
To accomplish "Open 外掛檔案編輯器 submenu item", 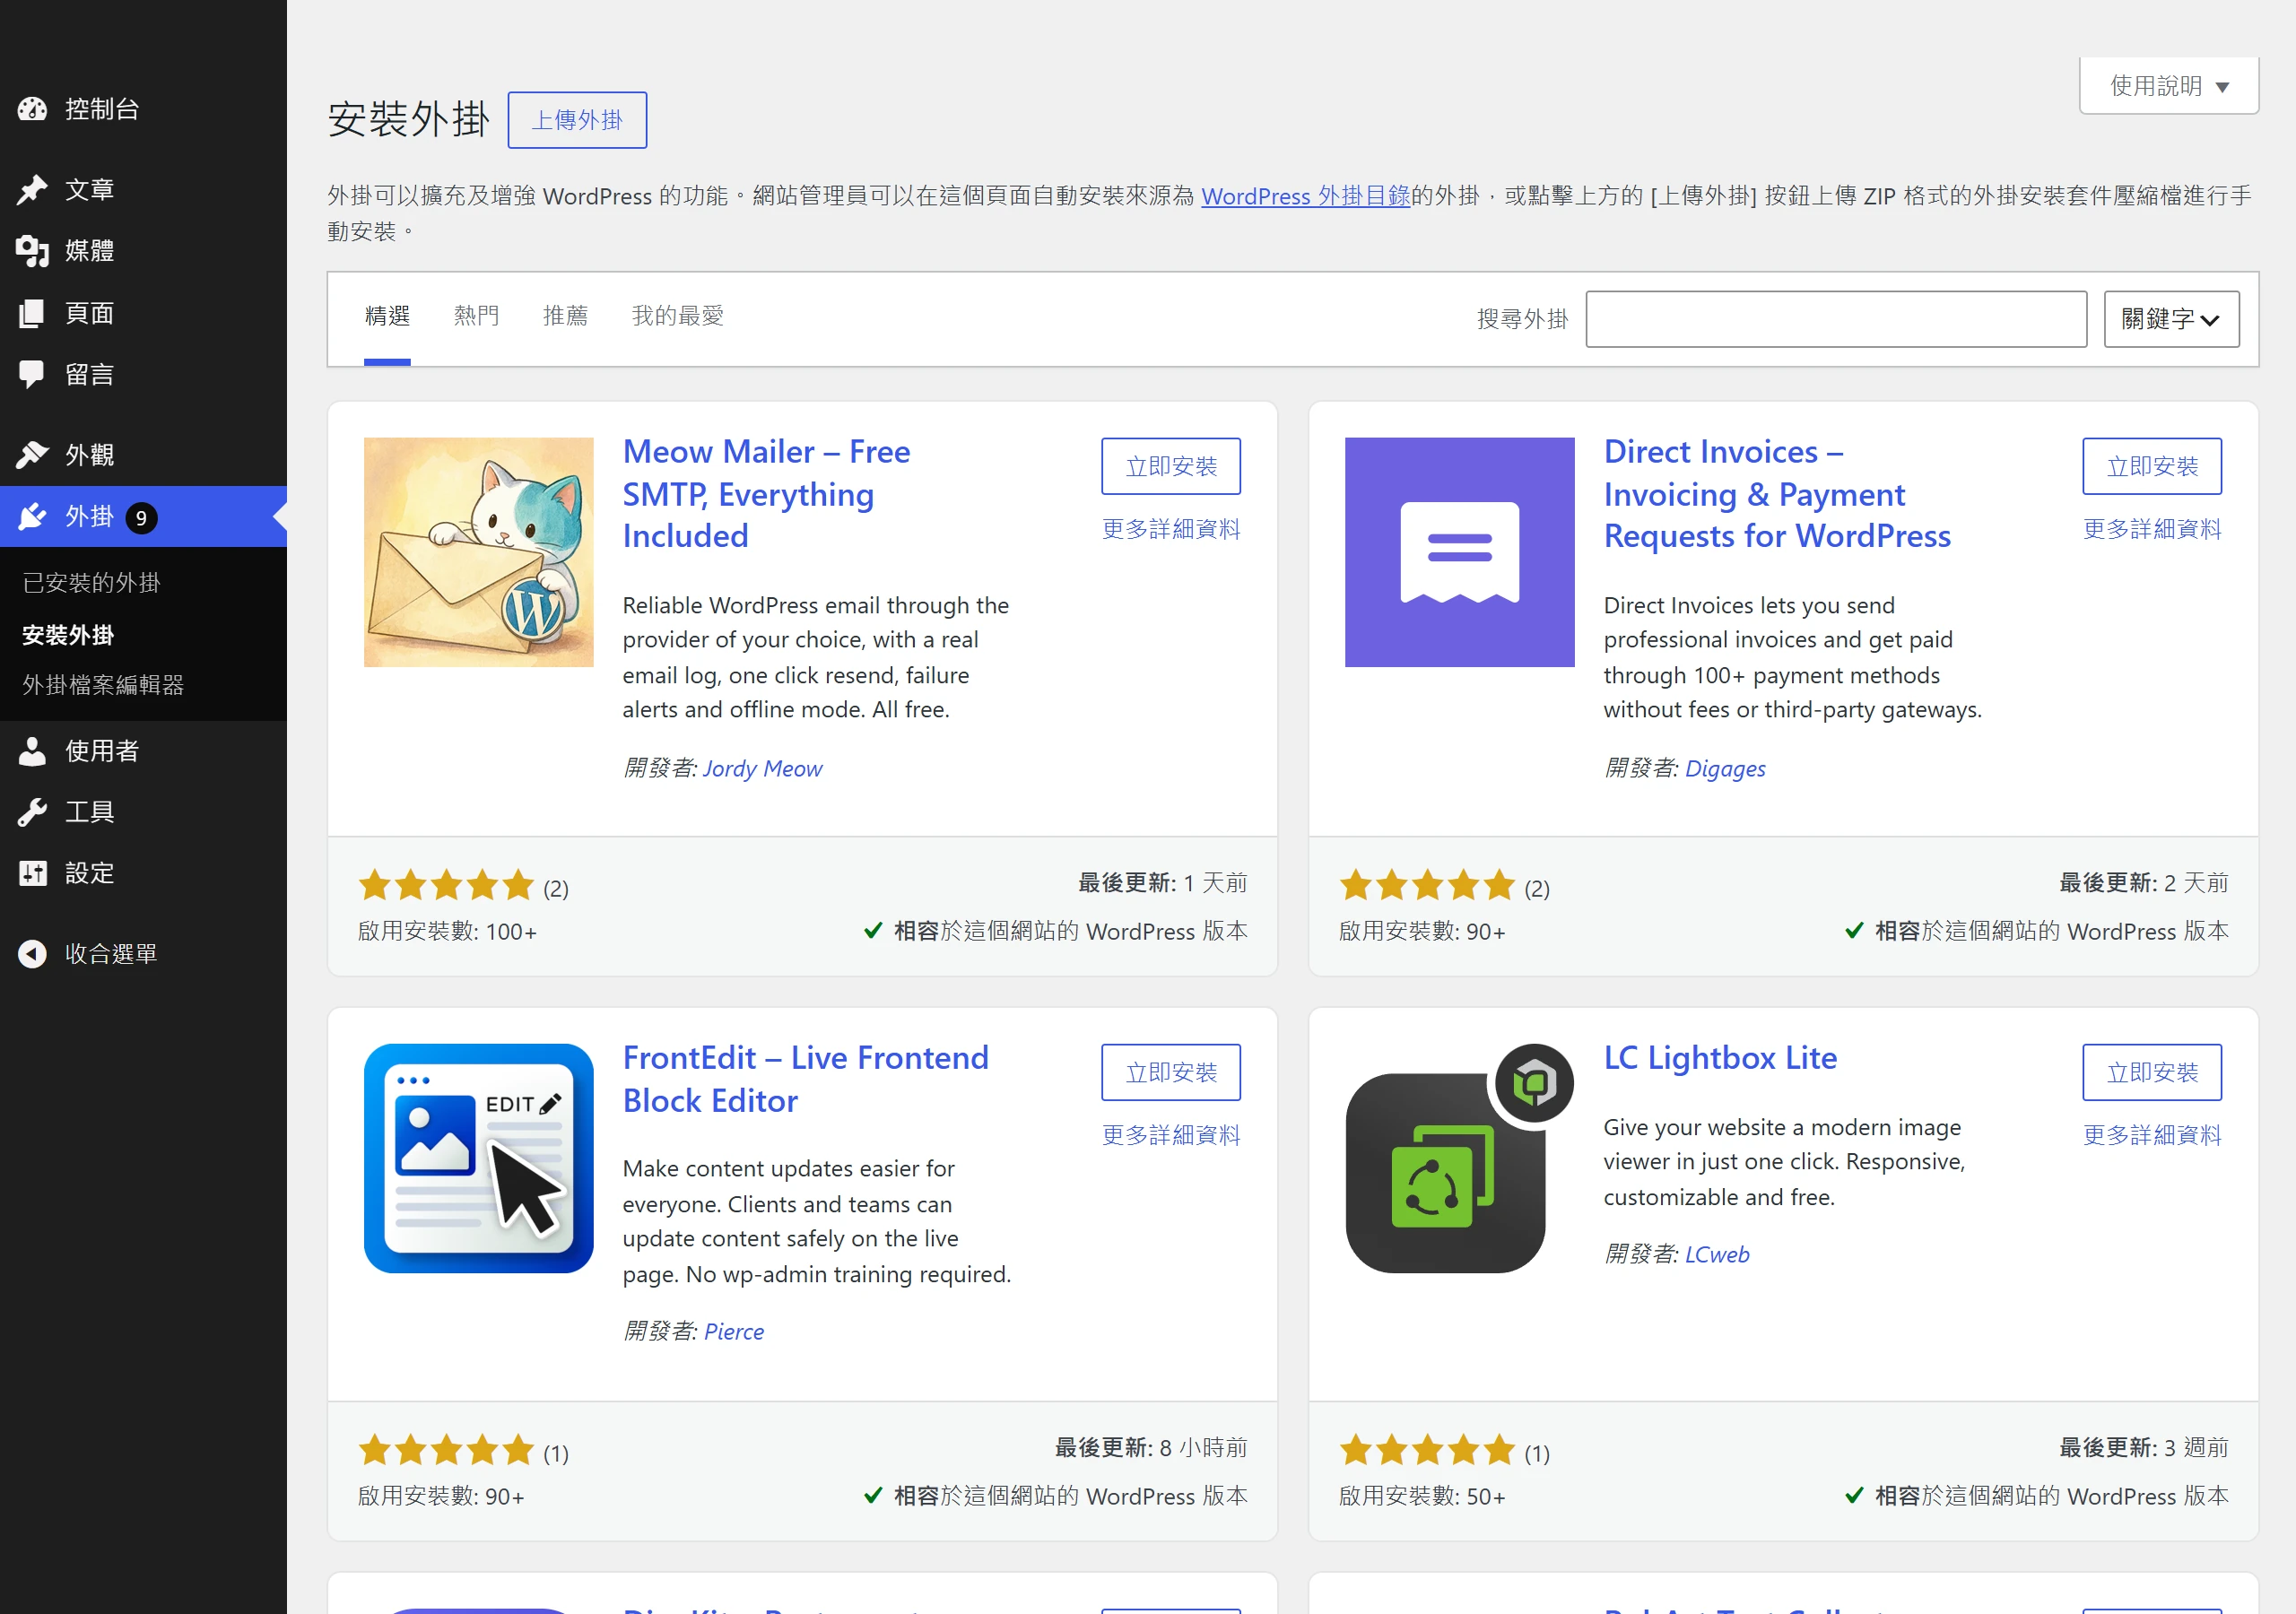I will [x=103, y=685].
